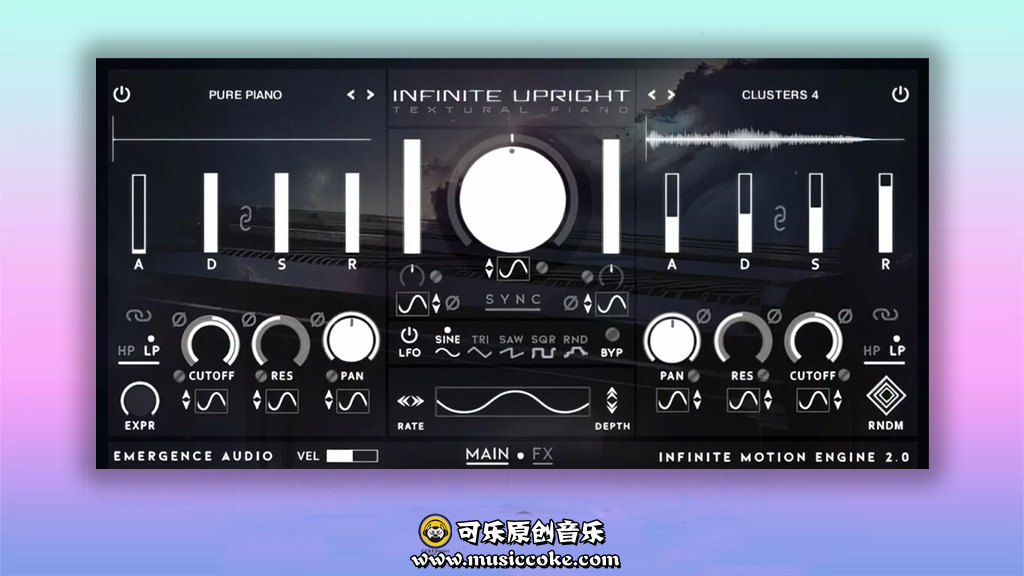The height and width of the screenshot is (576, 1024).
Task: Click the left layer PAN knob
Action: (x=351, y=339)
